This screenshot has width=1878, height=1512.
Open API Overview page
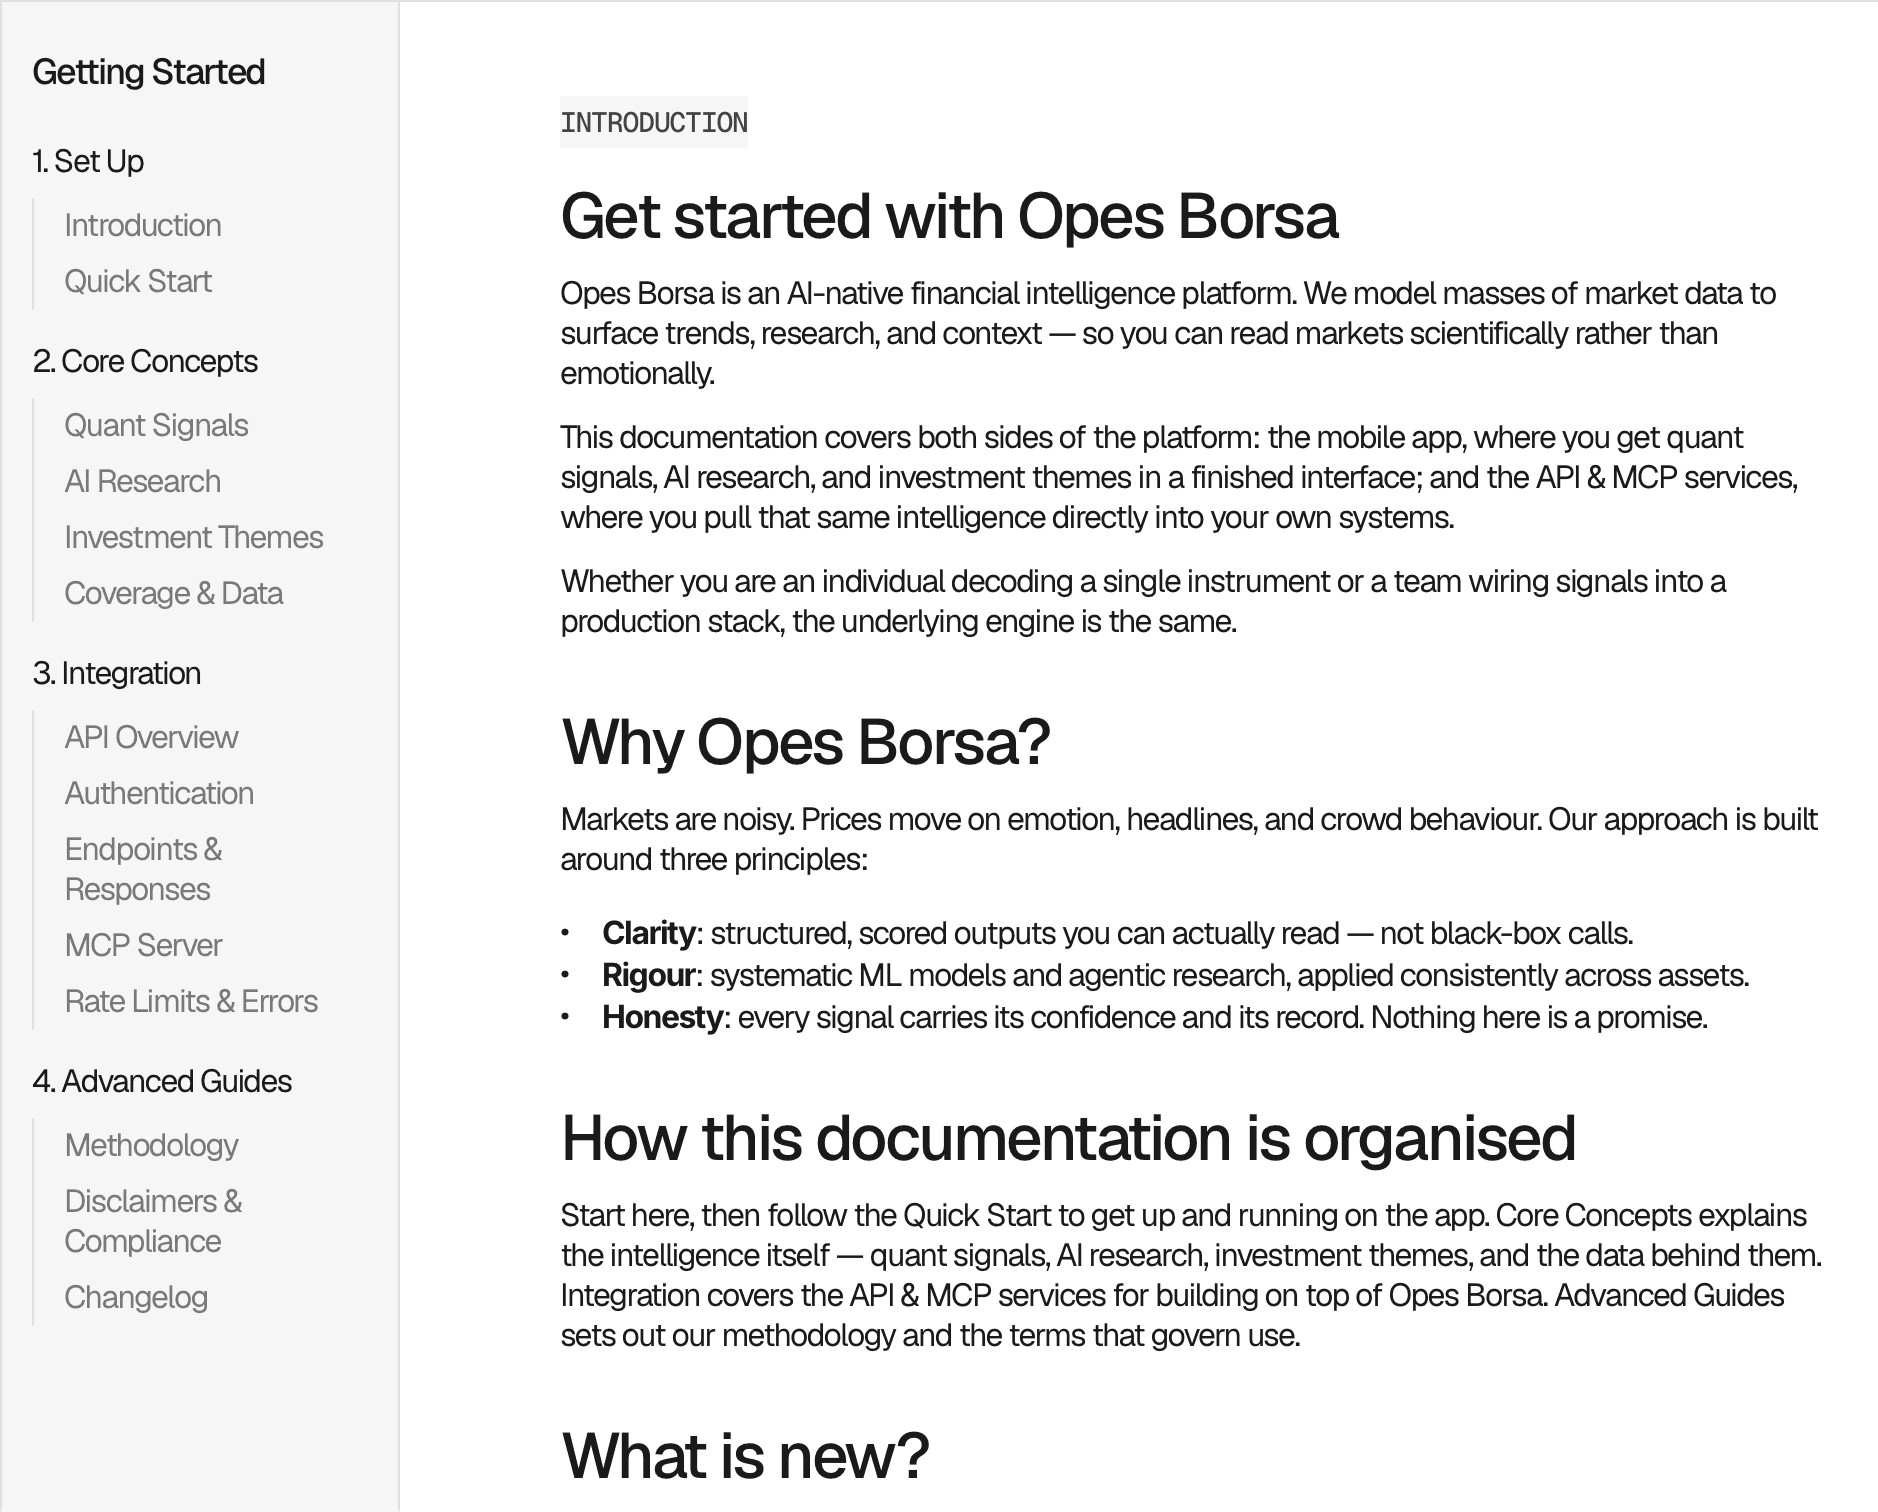(151, 738)
